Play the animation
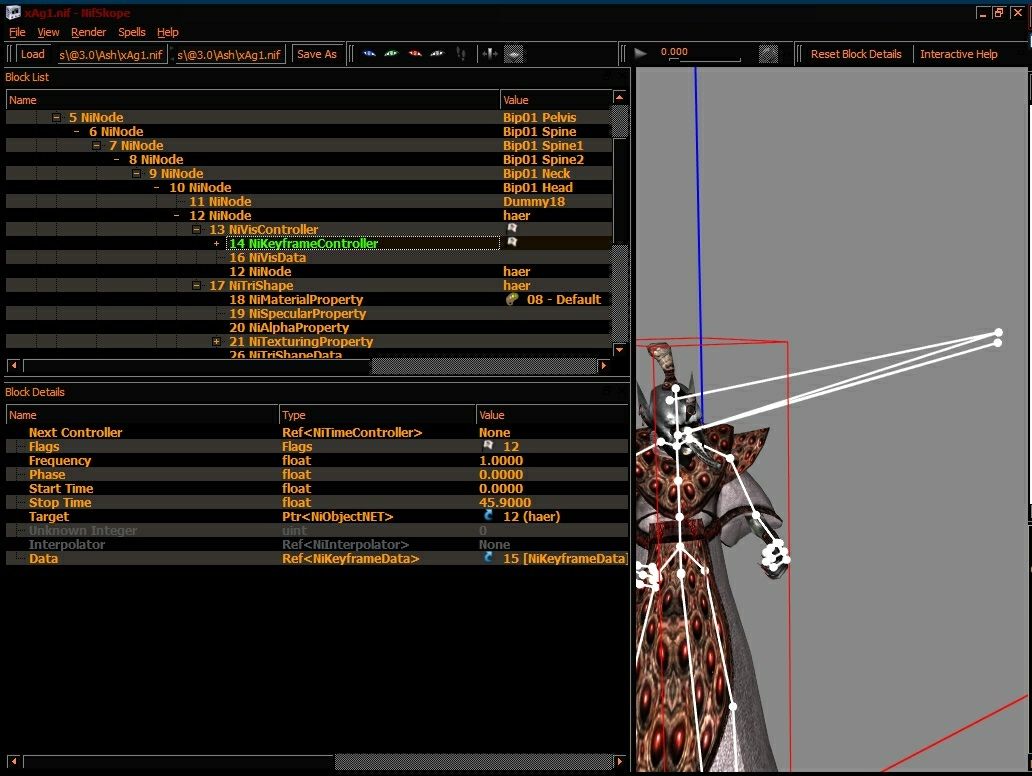The image size is (1032, 776). coord(640,54)
